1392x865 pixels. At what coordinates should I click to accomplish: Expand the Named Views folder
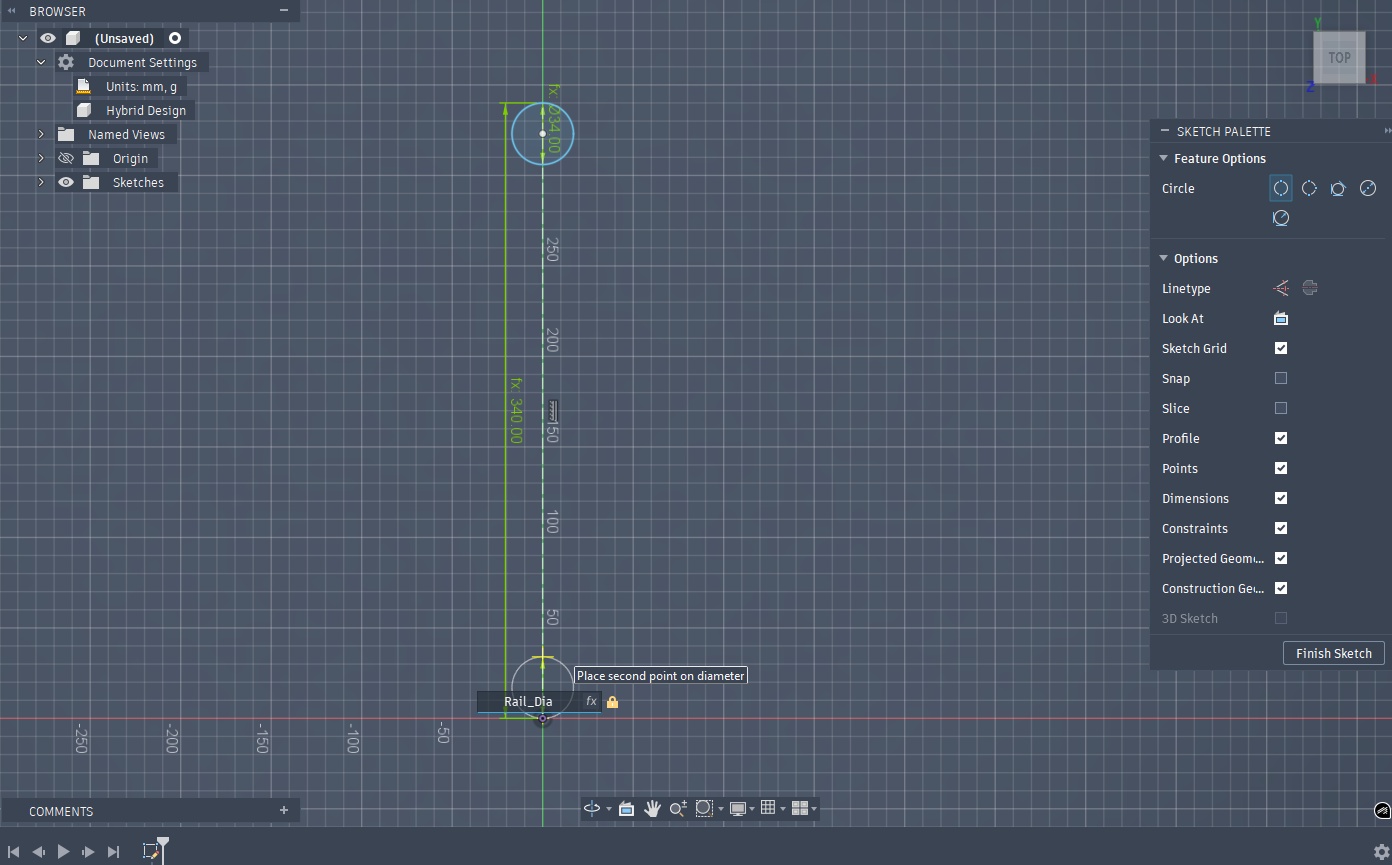(x=41, y=134)
